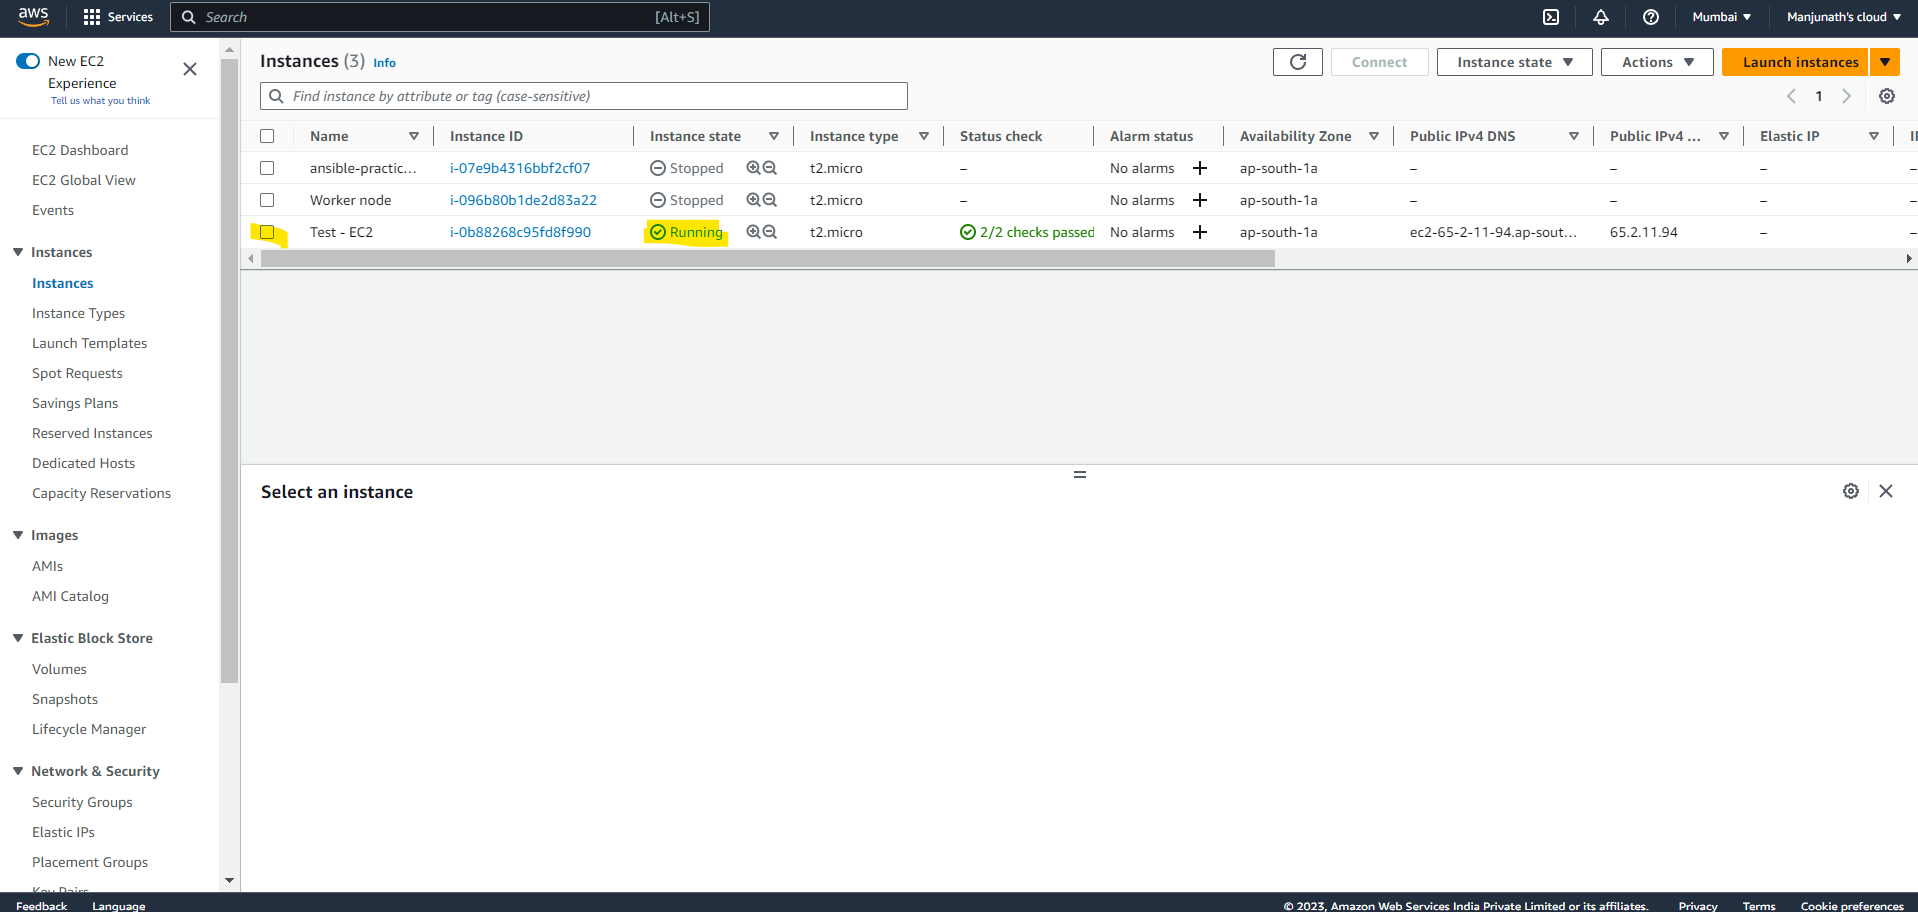Image resolution: width=1918 pixels, height=912 pixels.
Task: Open table preferences gear icon
Action: point(1887,96)
